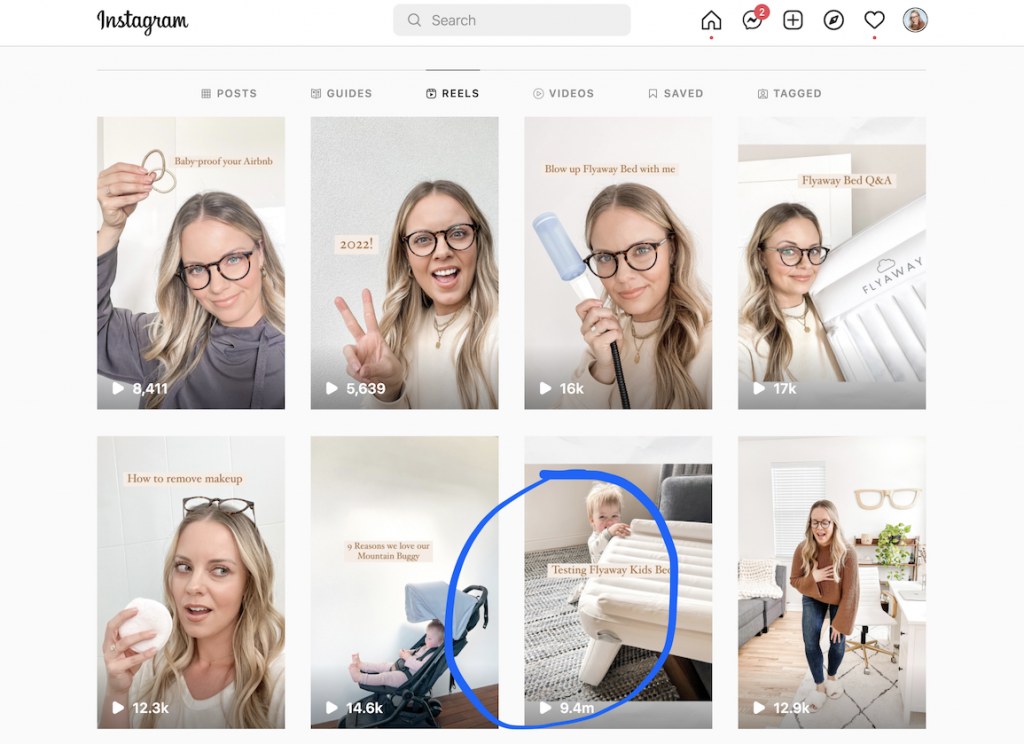Click the play icon beside 12.9k

pyautogui.click(x=759, y=707)
